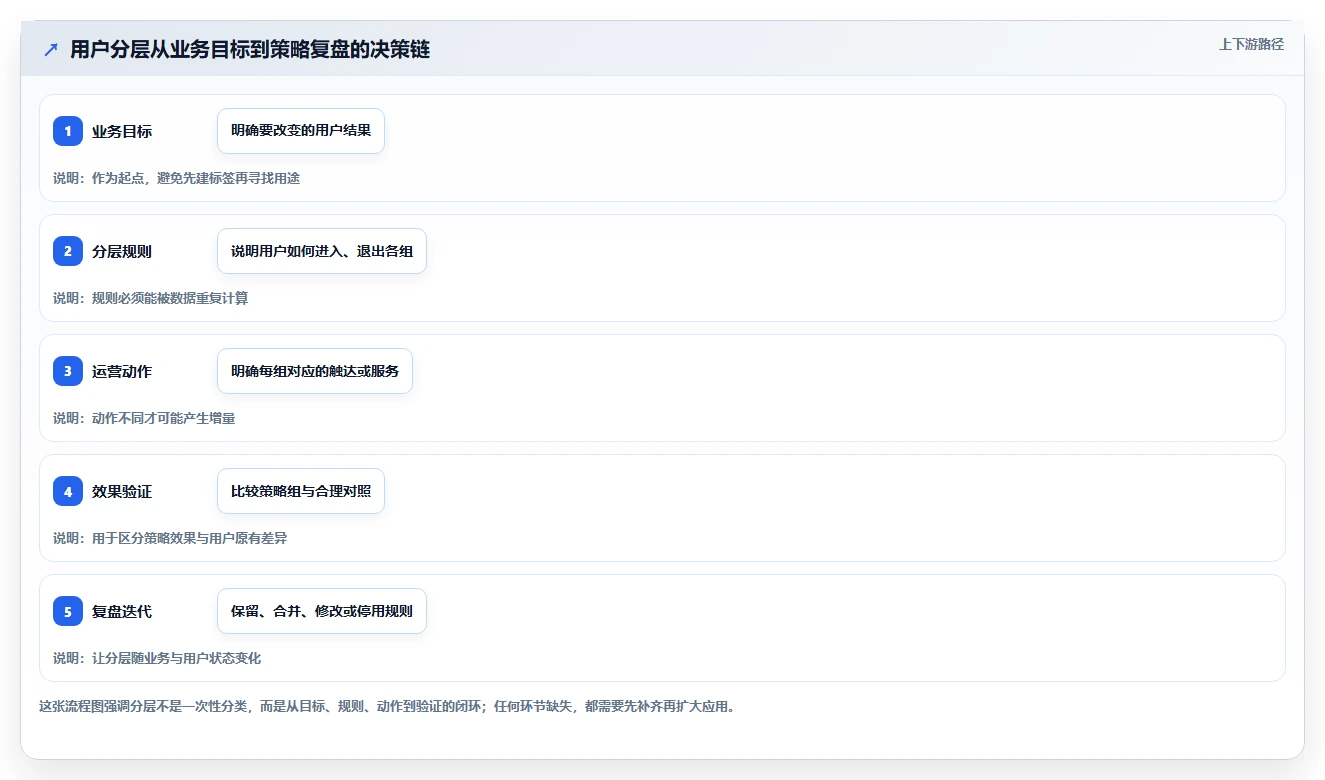
Task: Click the 复盘迭代 step label
Action: click(122, 611)
